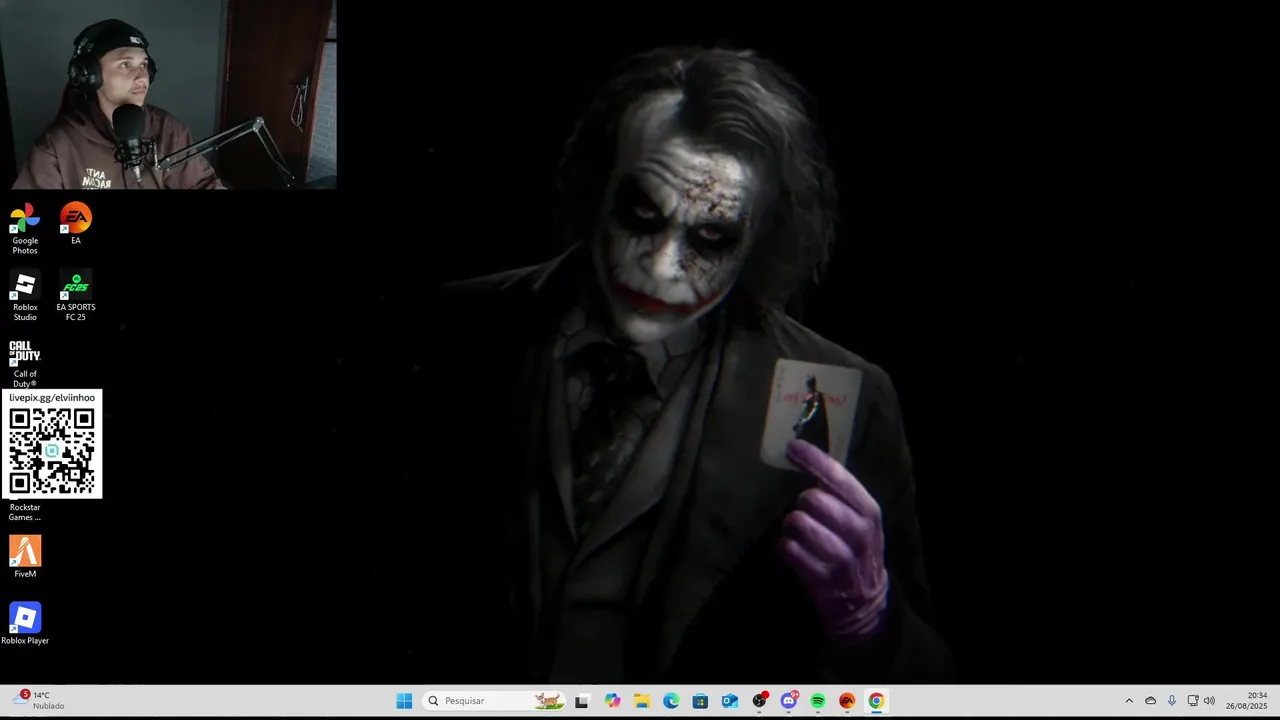Open the volume speaker tray icon
This screenshot has width=1280, height=720.
coord(1209,701)
